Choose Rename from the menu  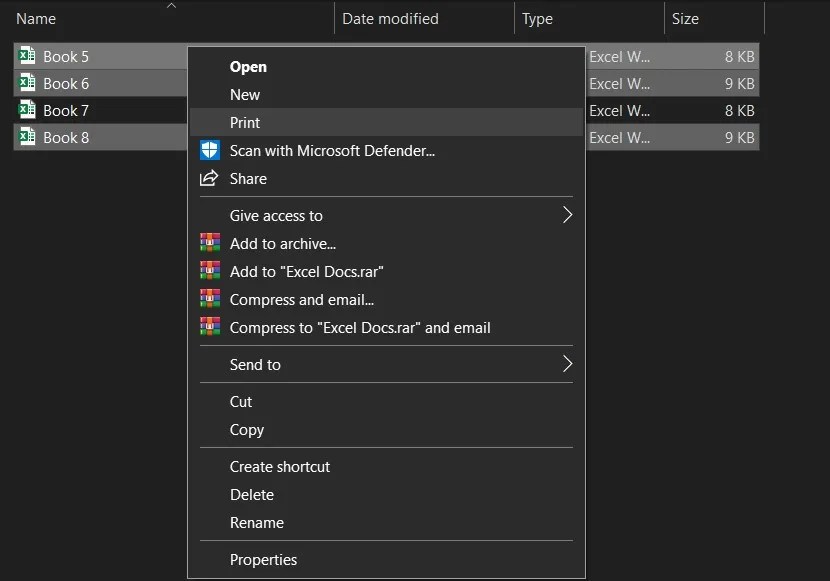pyautogui.click(x=257, y=522)
